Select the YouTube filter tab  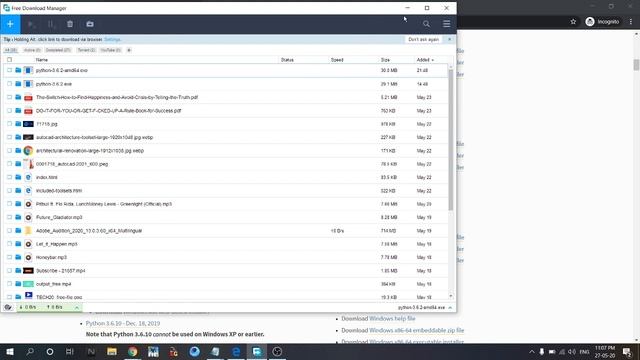[x=111, y=50]
